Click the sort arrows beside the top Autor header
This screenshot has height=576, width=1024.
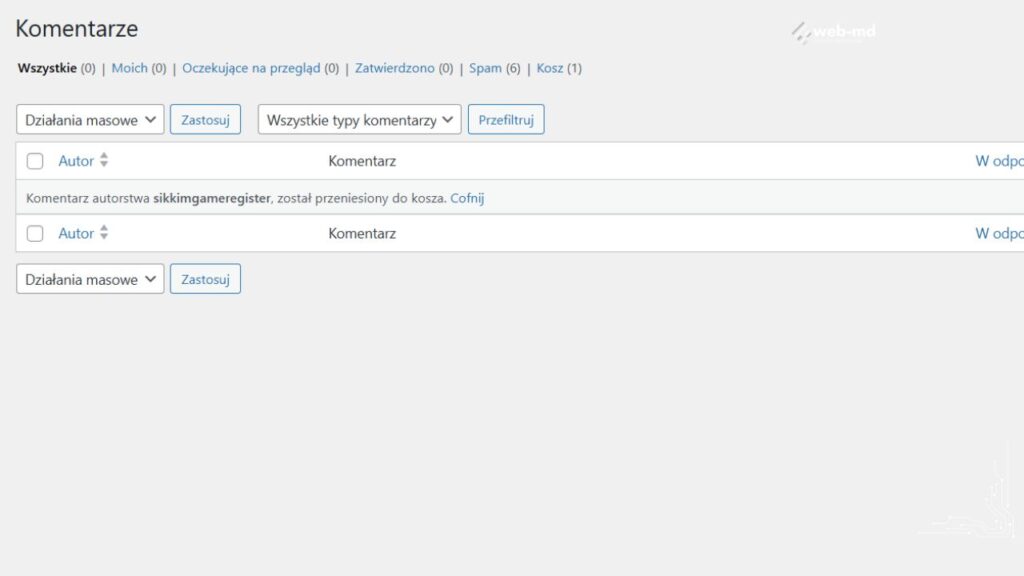click(x=104, y=160)
